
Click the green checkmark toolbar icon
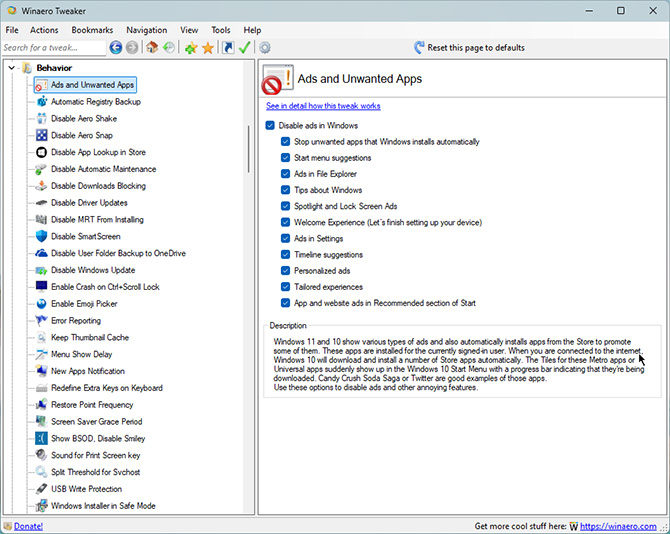(x=244, y=47)
